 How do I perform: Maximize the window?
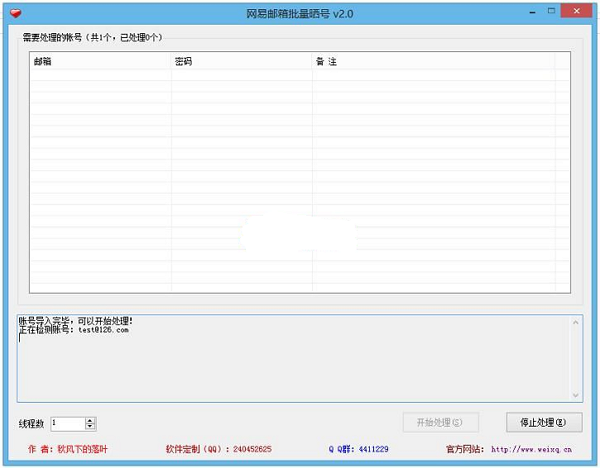(x=551, y=11)
